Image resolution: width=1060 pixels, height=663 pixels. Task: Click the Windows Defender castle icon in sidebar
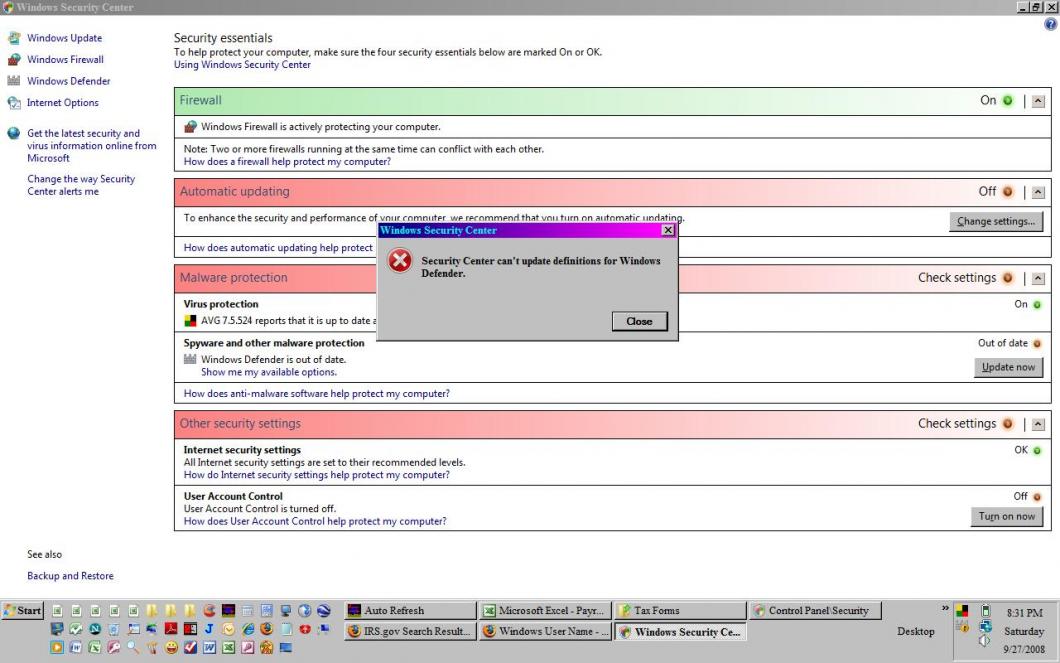(14, 81)
